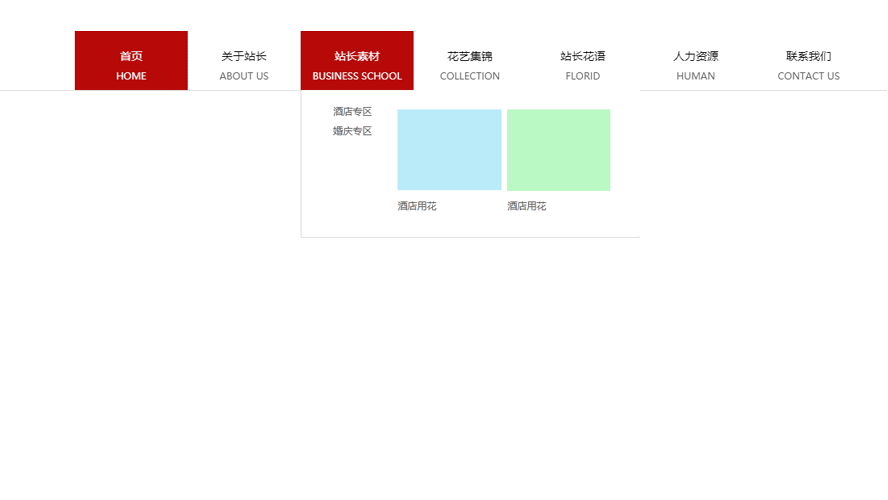Select the 站长素材 BUSINESS SCHOOL menu
The width and height of the screenshot is (888, 500).
(x=357, y=61)
